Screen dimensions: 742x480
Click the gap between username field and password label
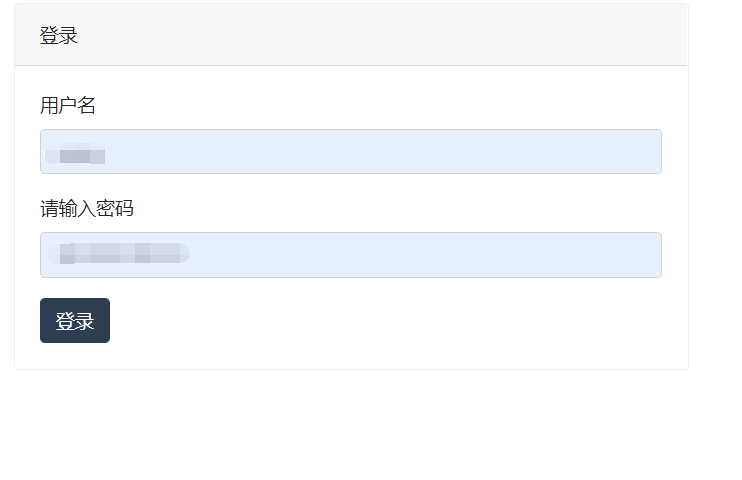[x=350, y=185]
